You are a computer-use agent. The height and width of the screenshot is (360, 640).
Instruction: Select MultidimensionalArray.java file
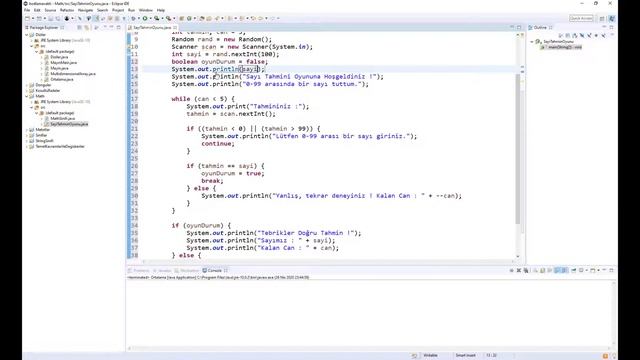point(73,74)
